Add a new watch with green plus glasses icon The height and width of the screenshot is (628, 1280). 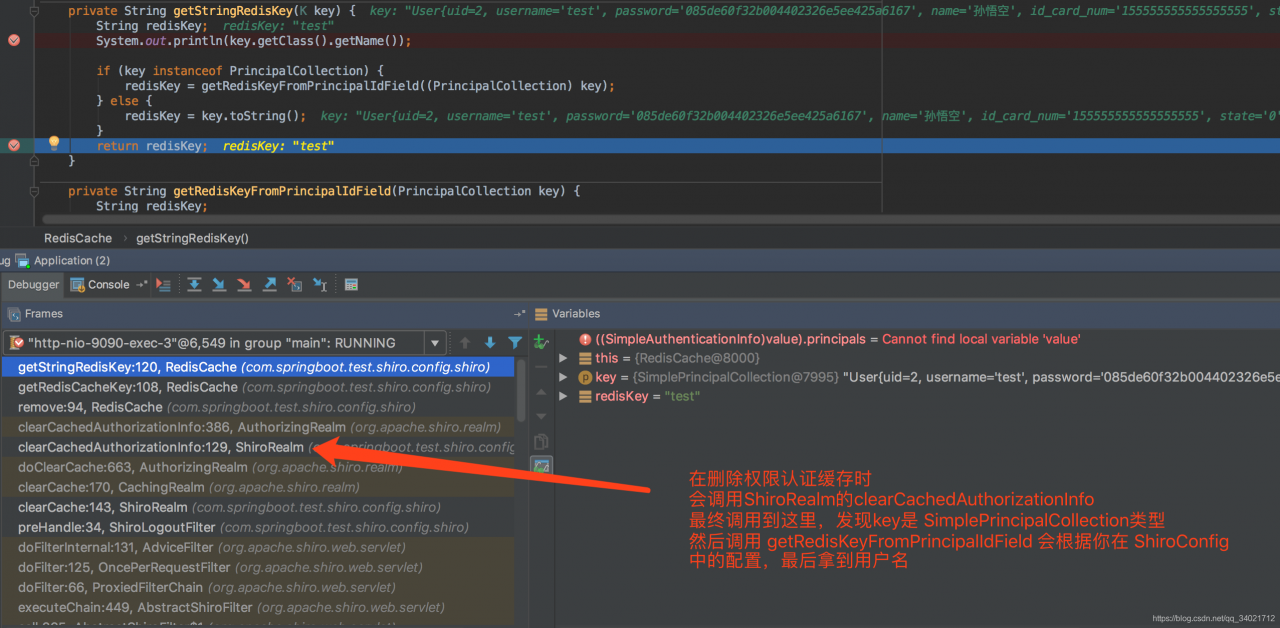pos(541,342)
